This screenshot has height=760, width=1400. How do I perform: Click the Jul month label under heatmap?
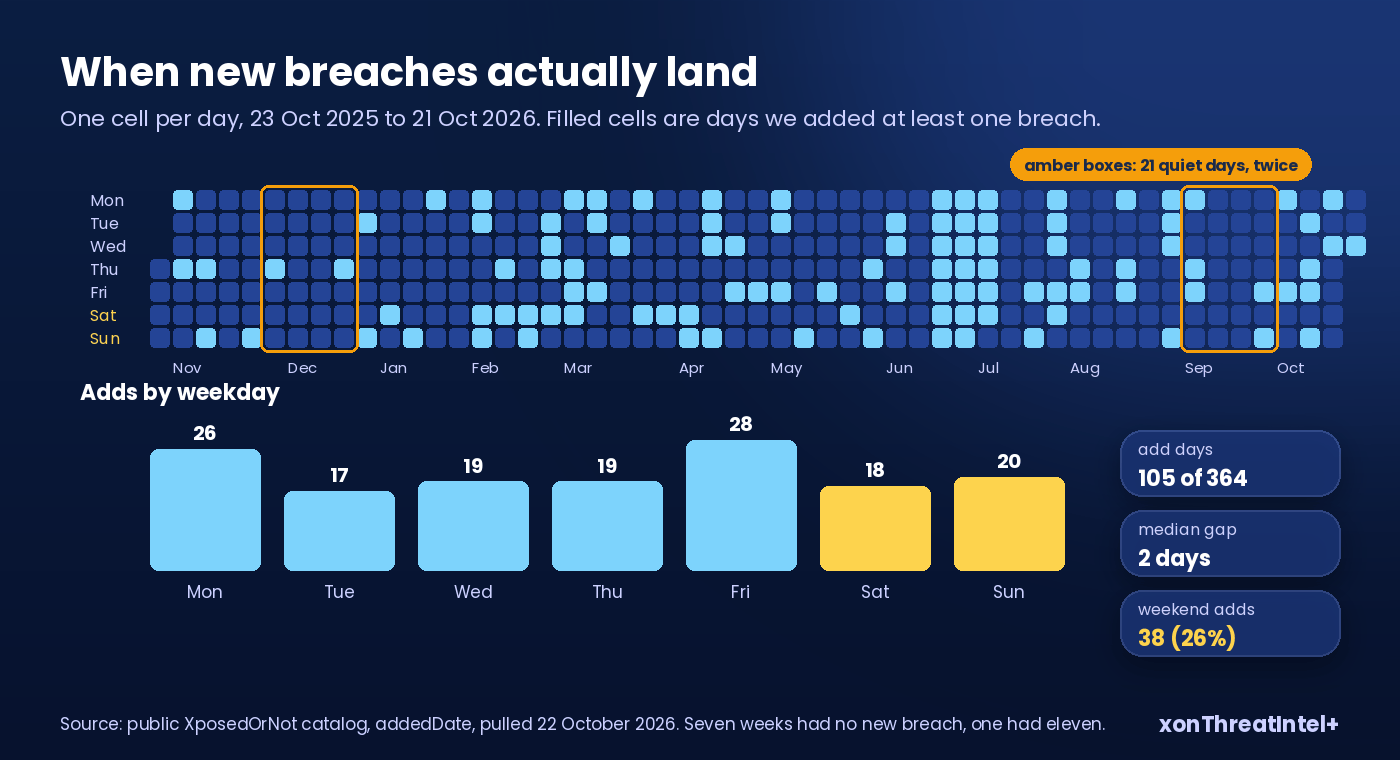(x=988, y=368)
